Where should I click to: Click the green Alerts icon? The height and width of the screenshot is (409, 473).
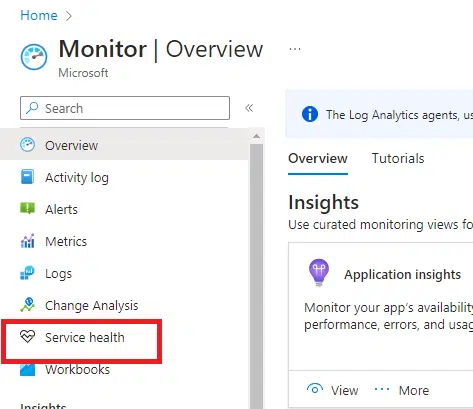27,209
